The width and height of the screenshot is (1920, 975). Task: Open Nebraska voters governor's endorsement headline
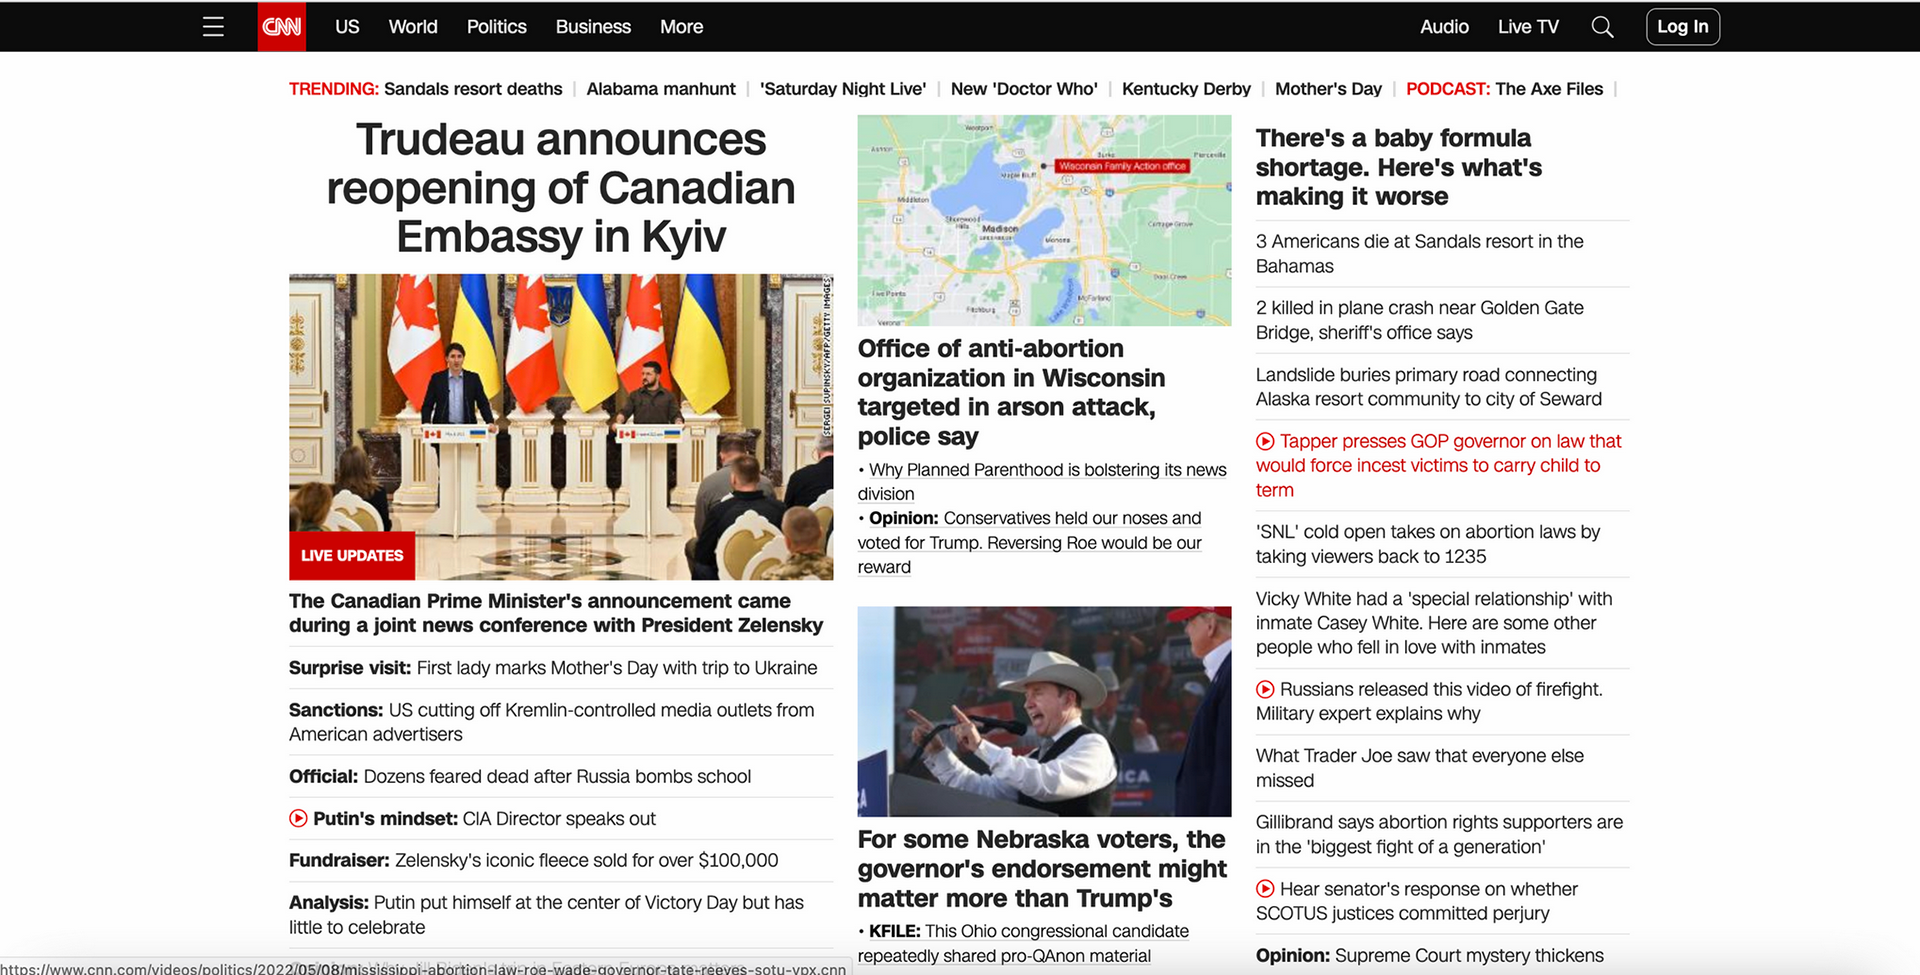coord(1042,869)
